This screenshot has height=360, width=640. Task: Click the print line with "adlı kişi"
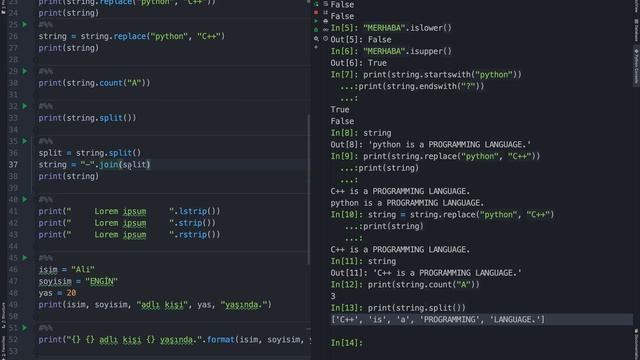(x=155, y=305)
